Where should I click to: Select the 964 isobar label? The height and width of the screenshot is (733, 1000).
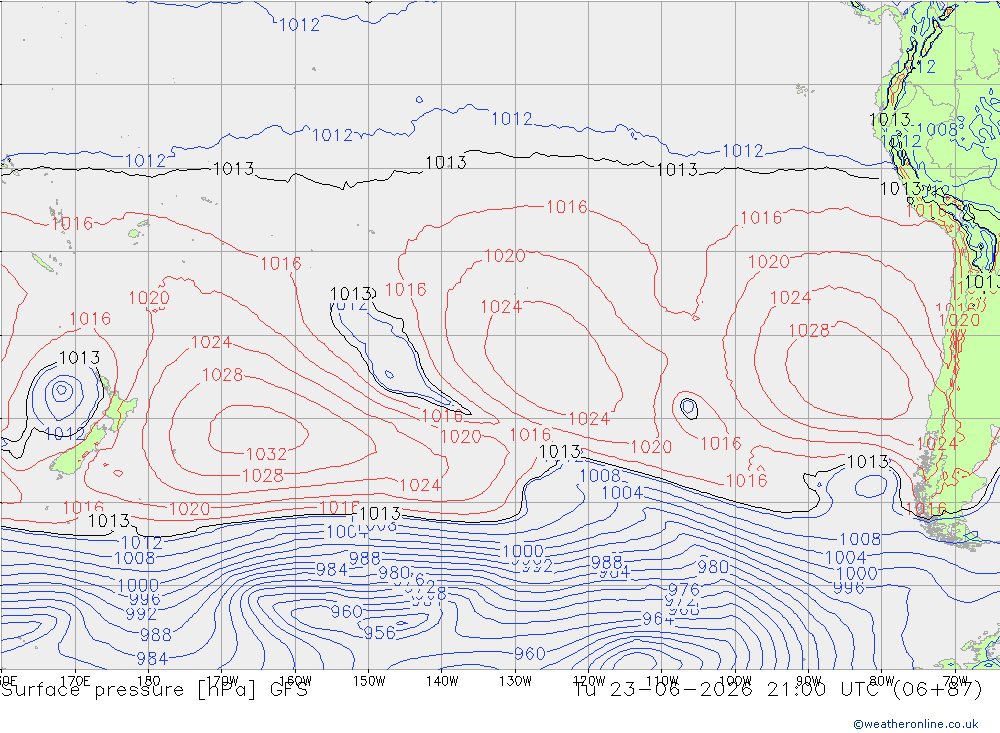[x=658, y=619]
